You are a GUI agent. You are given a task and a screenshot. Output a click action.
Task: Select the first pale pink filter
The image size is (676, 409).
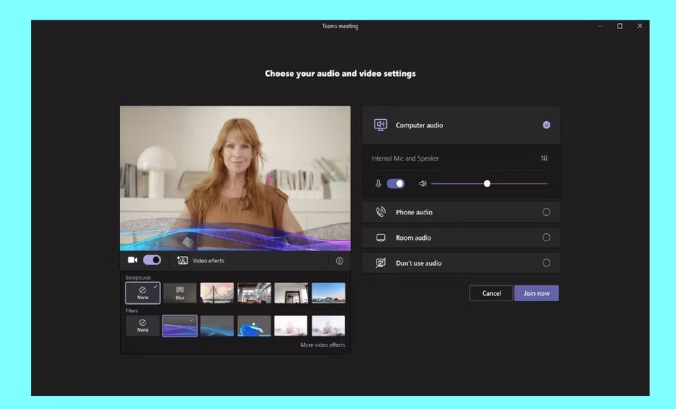click(291, 326)
